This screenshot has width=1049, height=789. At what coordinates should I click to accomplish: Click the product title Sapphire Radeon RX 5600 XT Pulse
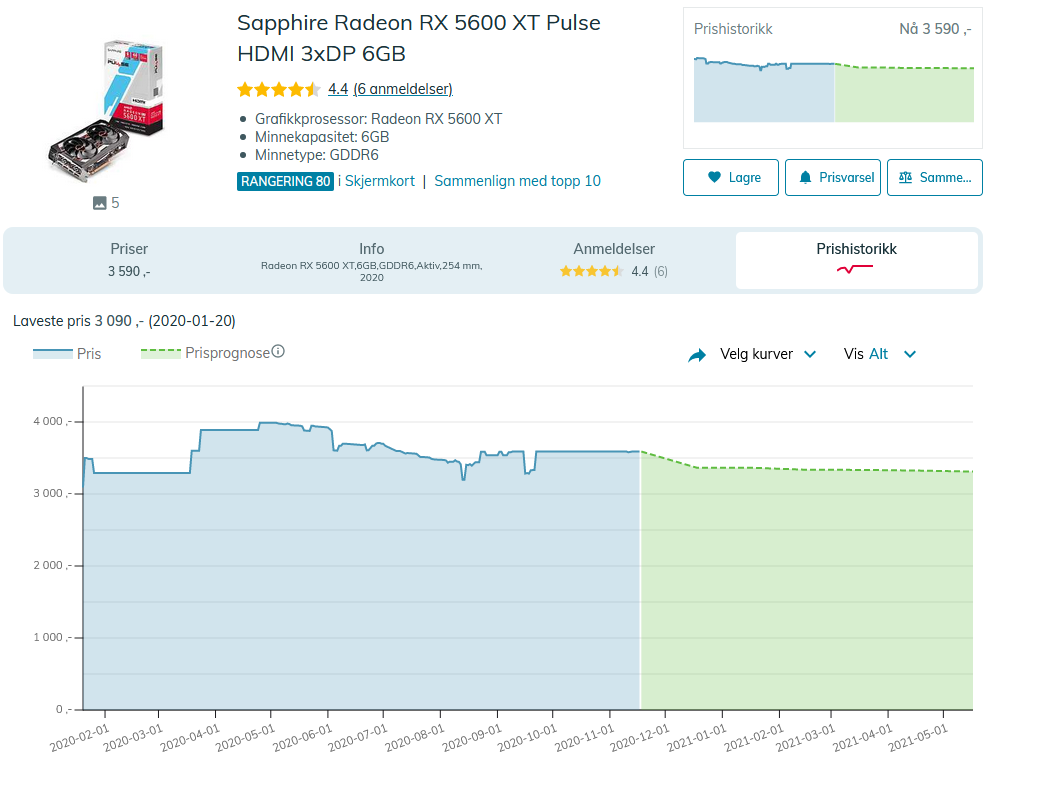(419, 38)
